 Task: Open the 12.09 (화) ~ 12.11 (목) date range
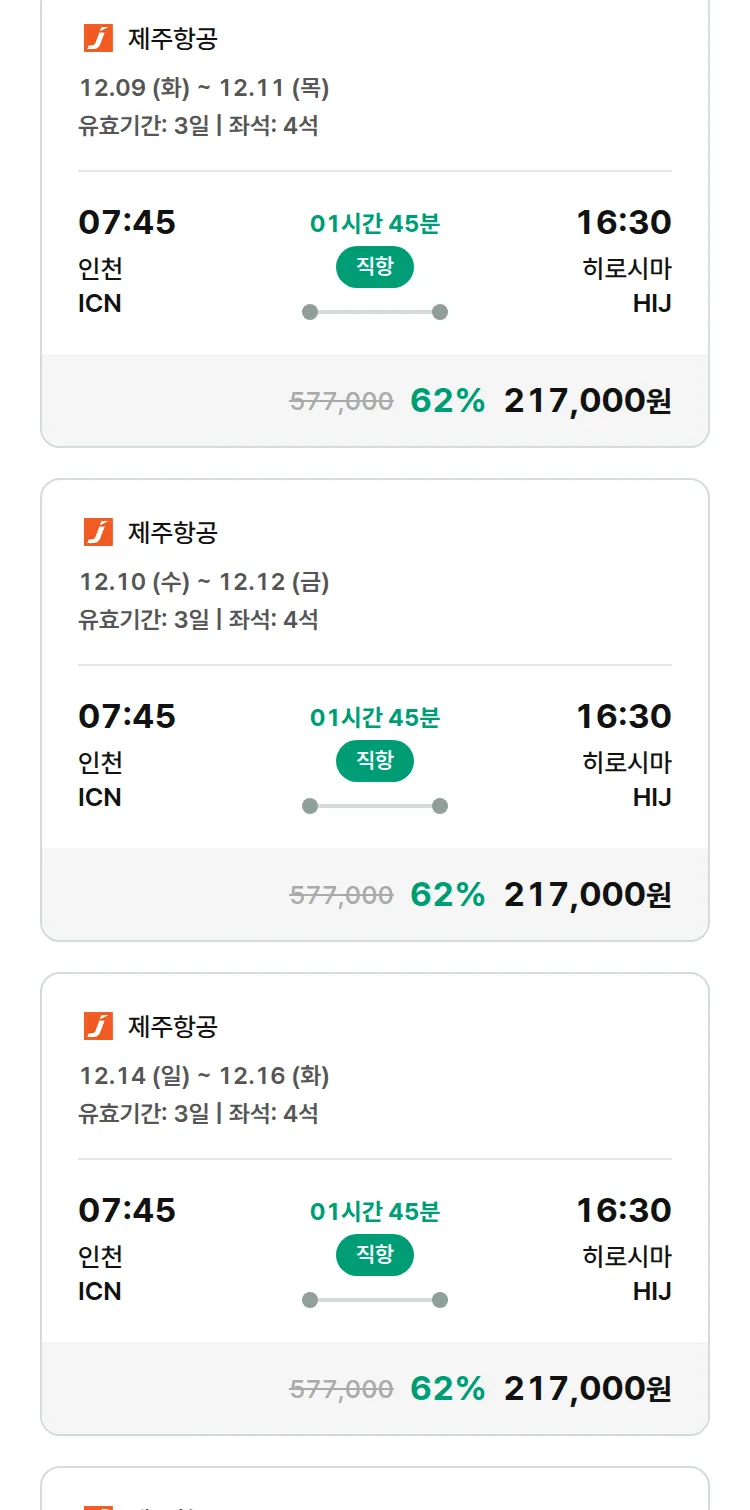coord(204,88)
